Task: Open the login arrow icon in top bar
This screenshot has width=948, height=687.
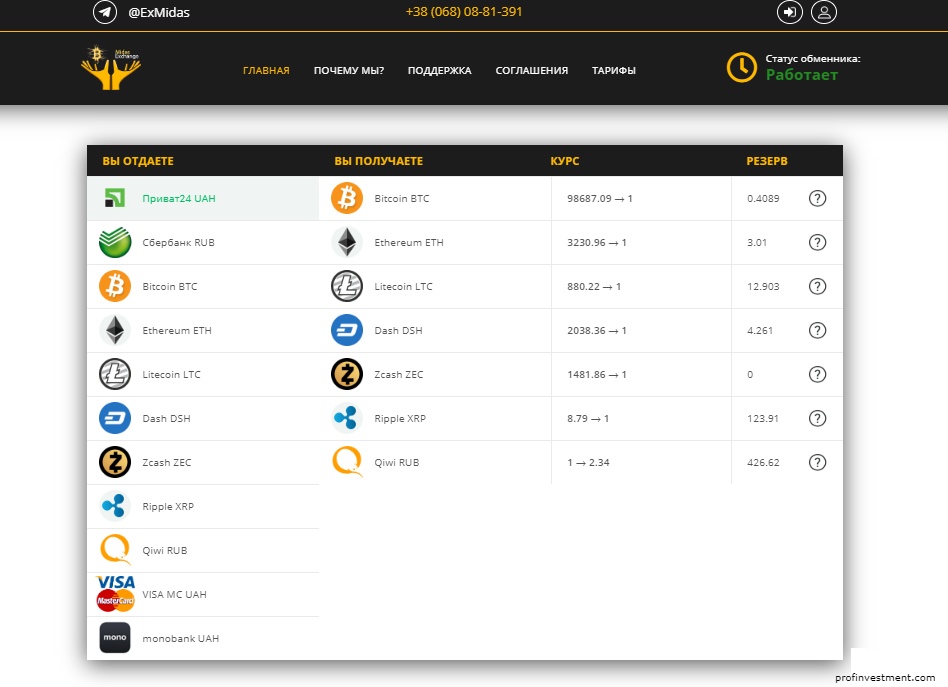Action: click(x=790, y=12)
